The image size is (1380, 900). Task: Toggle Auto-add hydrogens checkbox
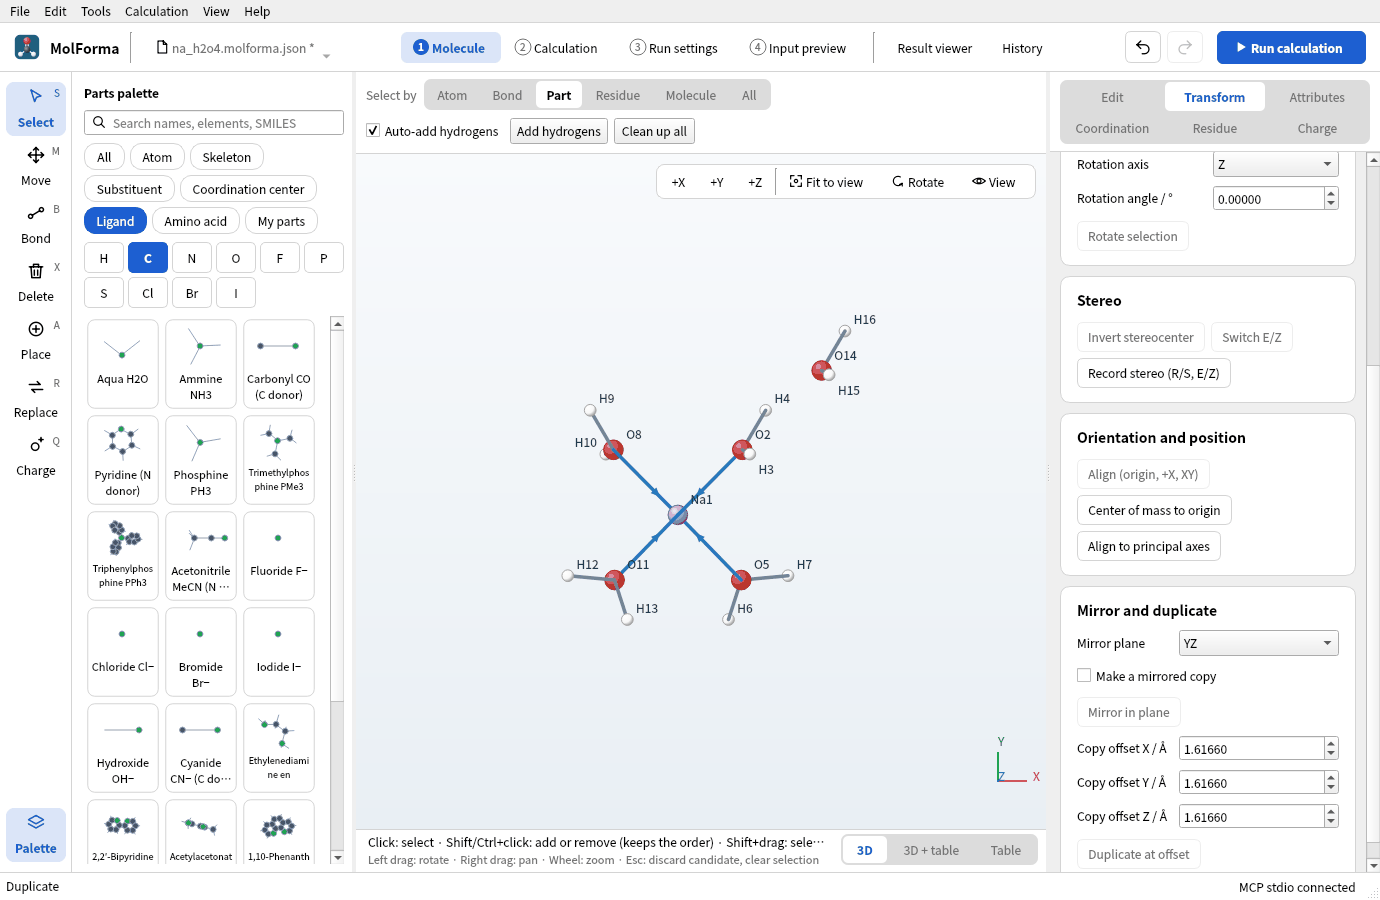[x=373, y=131]
